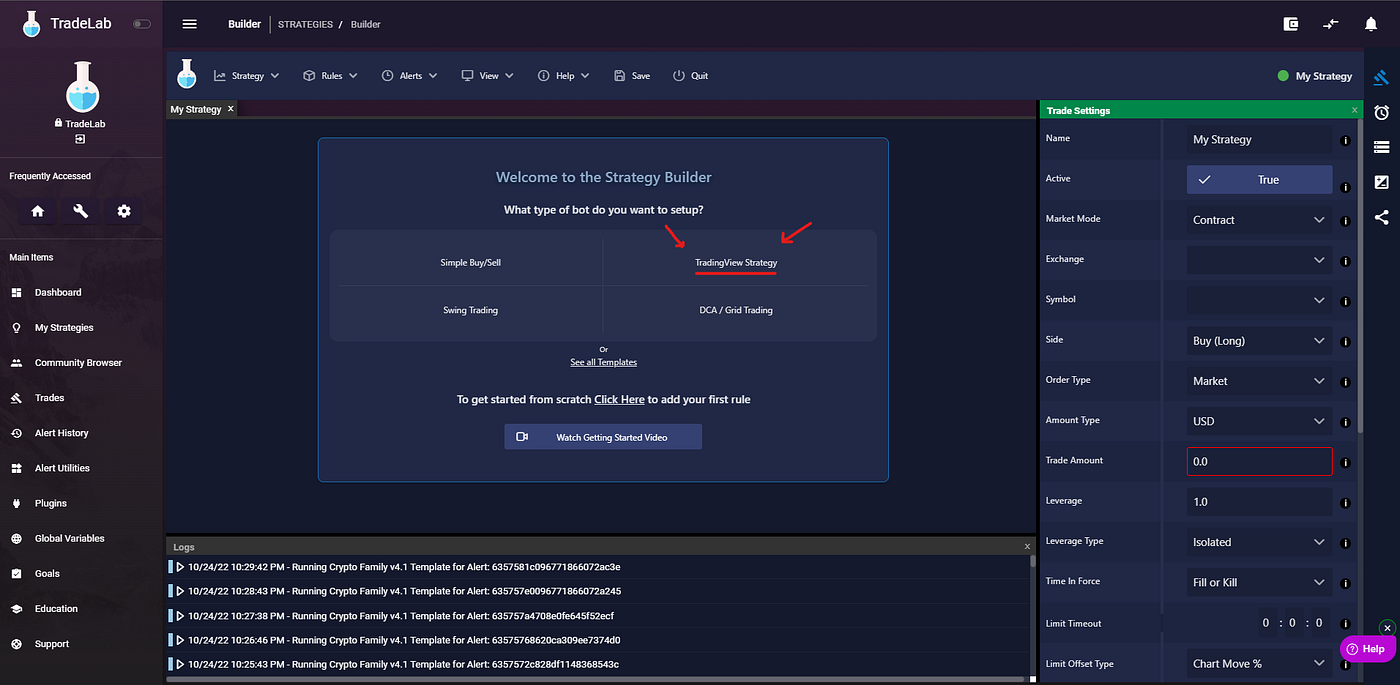1400x685 pixels.
Task: Open the purple Help chat button
Action: click(x=1367, y=649)
